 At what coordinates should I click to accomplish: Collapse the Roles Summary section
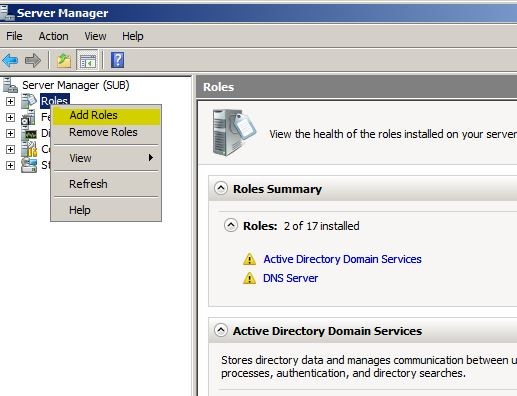221,188
